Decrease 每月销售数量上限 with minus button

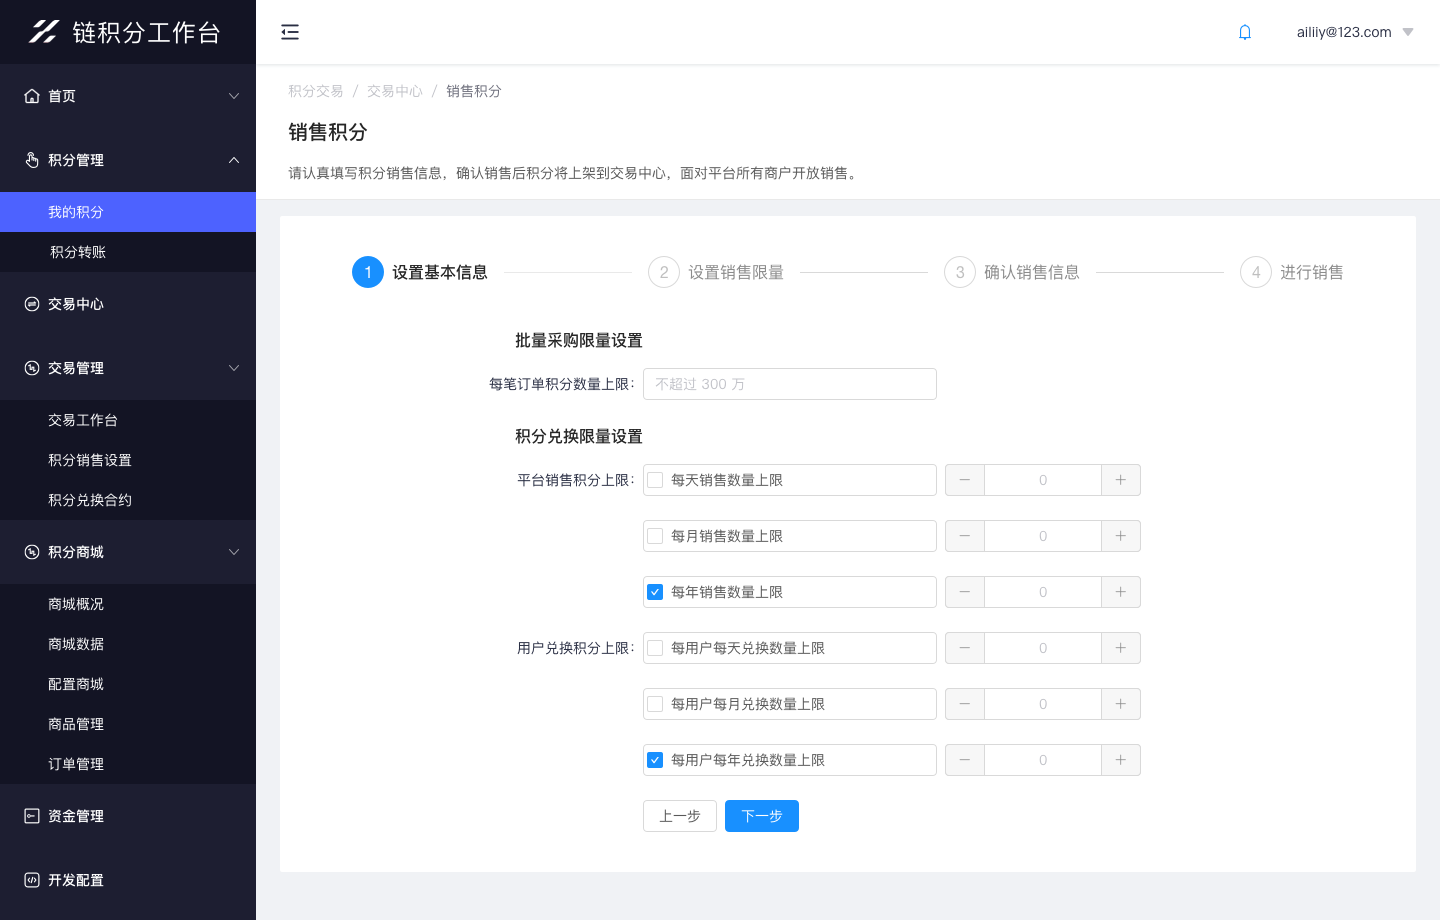pos(965,536)
